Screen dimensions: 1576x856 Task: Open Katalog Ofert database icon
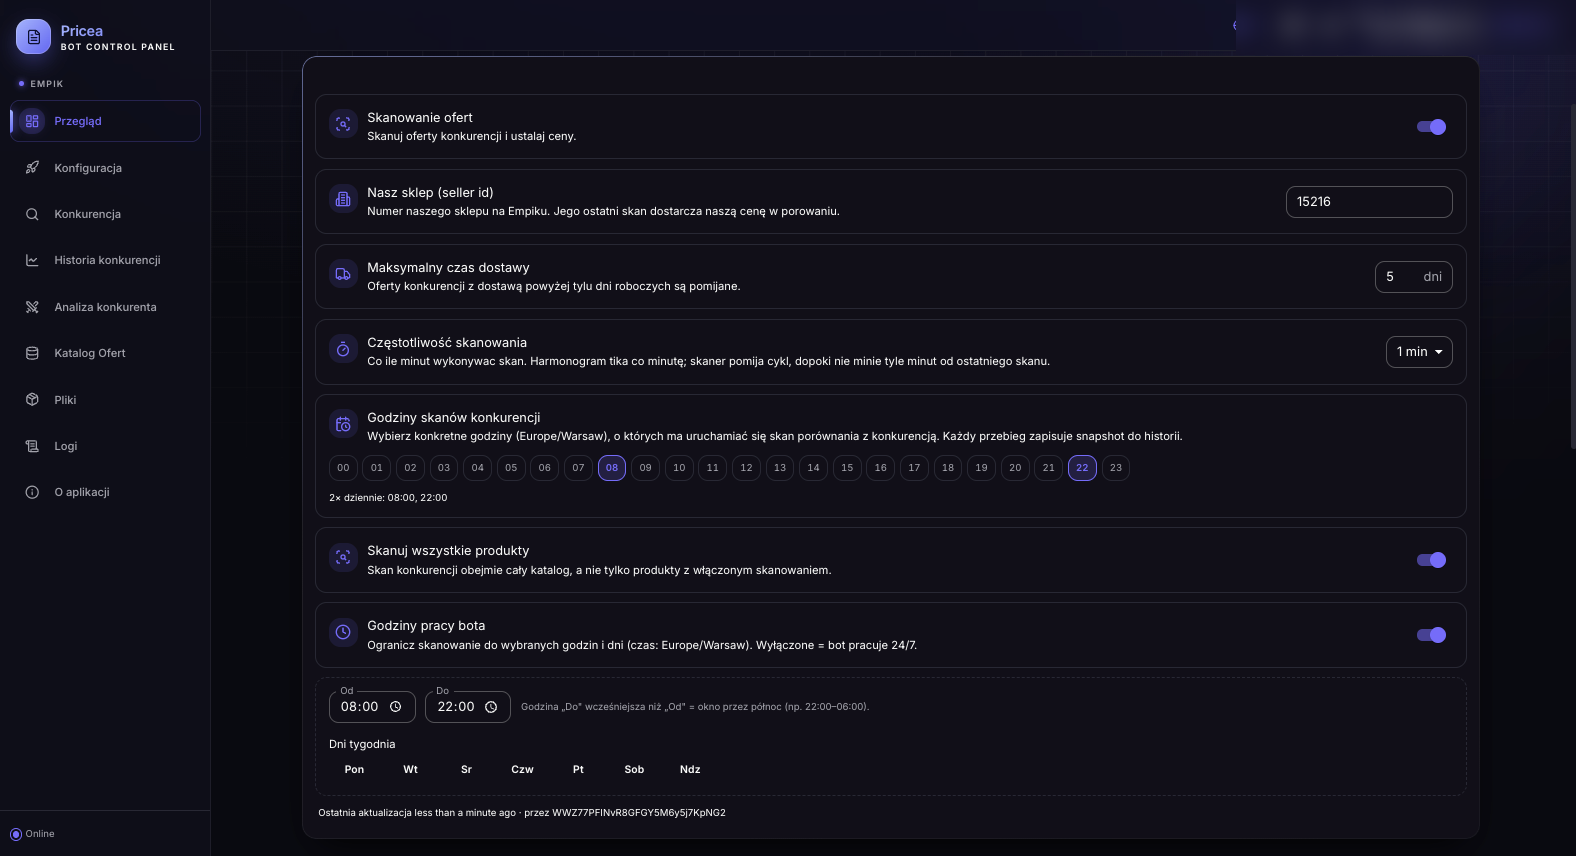[x=32, y=353]
